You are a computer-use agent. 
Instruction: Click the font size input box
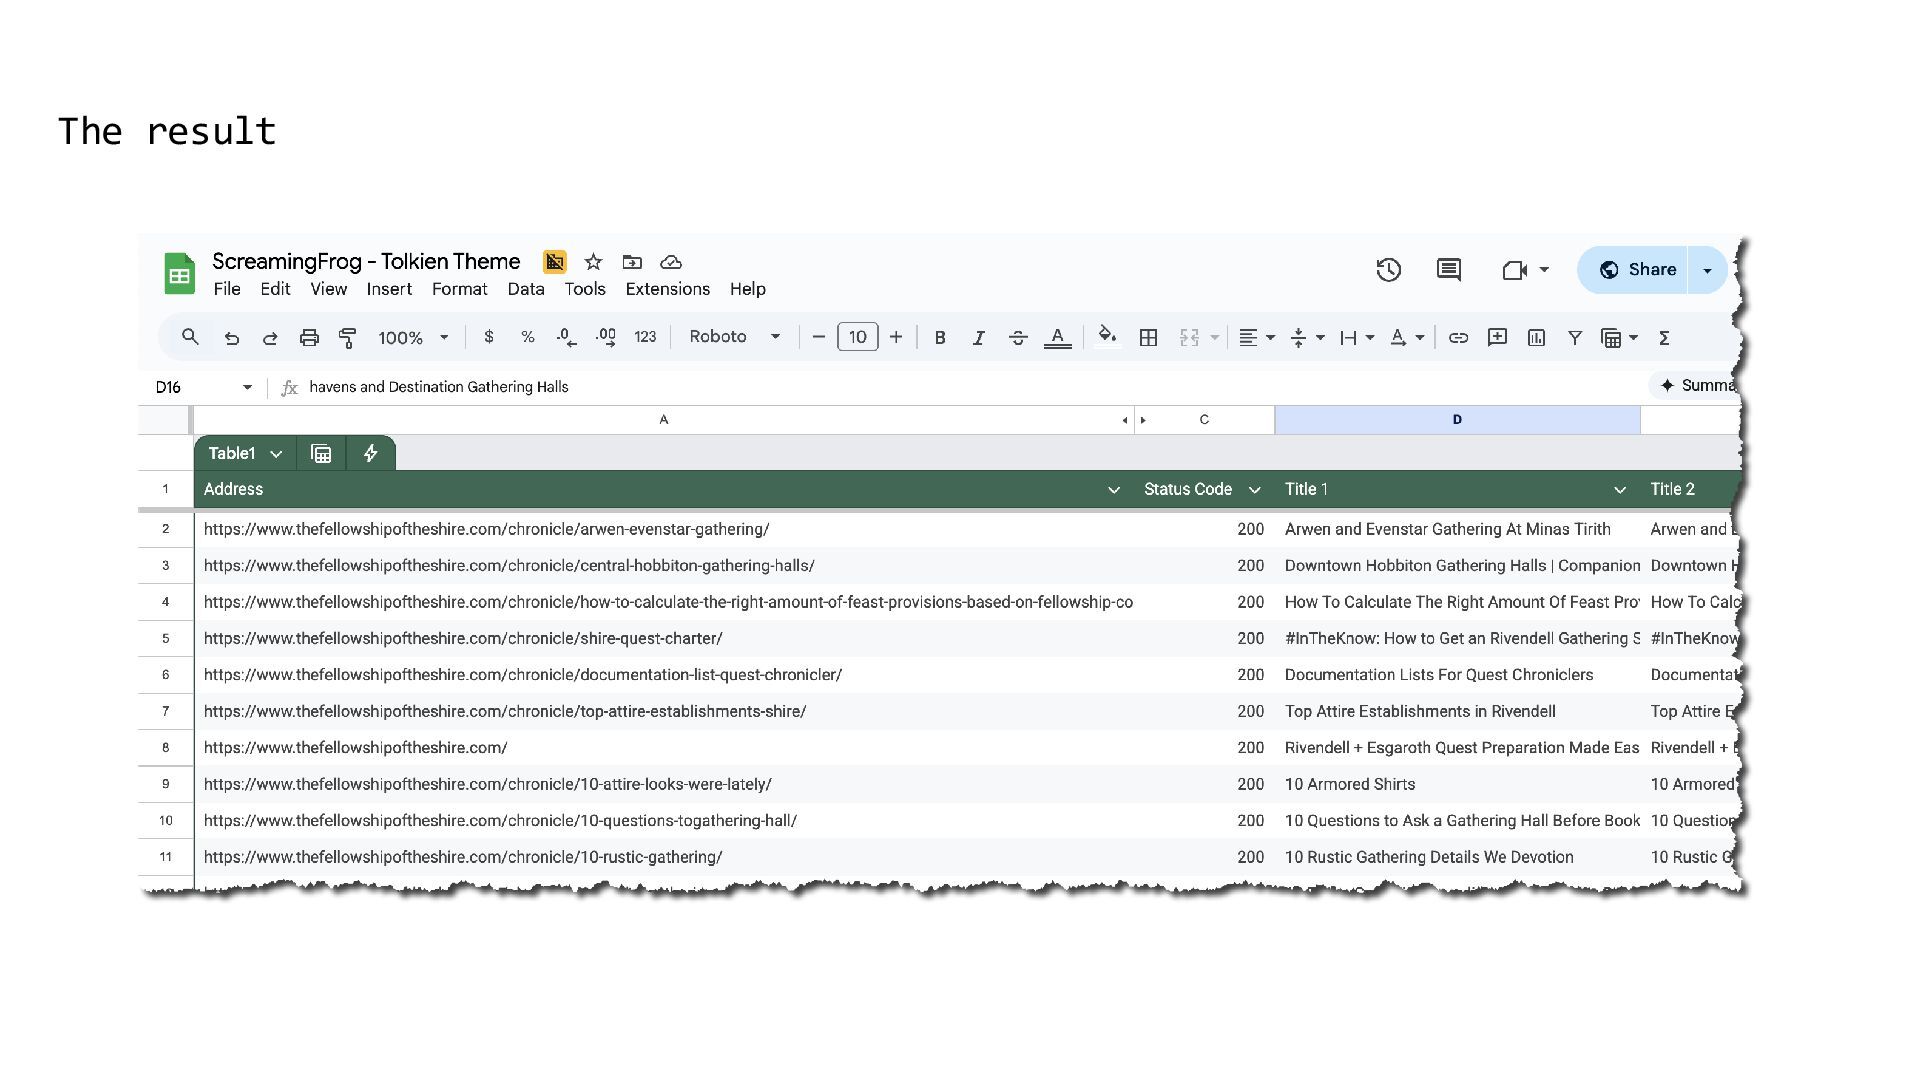pyautogui.click(x=857, y=337)
